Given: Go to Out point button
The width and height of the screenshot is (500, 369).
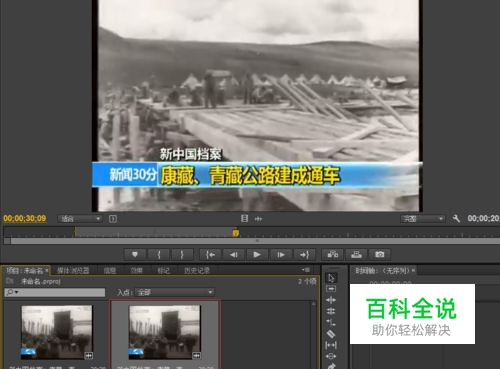Looking at the screenshot, I should 304,255.
